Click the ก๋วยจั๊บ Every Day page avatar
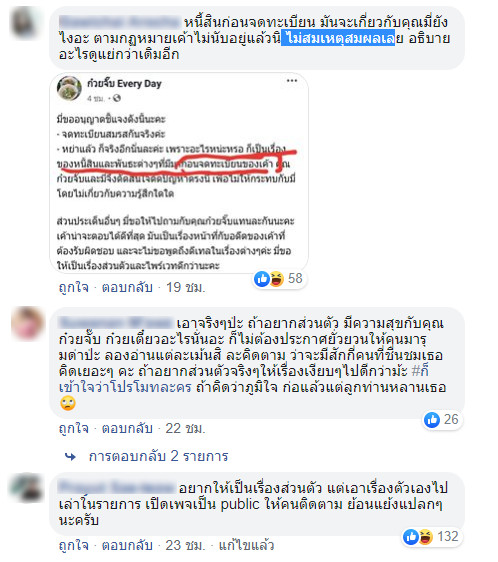498x562 pixels. [69, 88]
